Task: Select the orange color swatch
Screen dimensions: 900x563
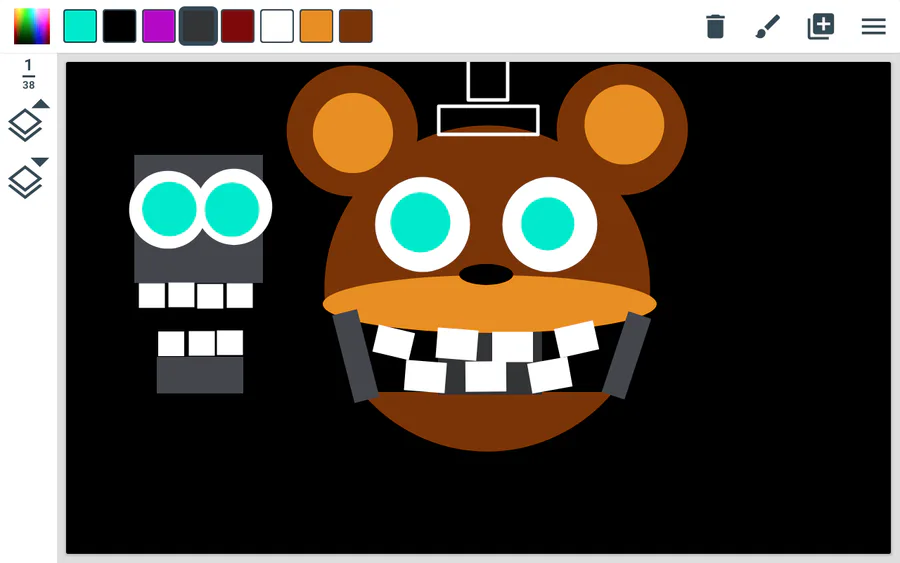Action: [316, 26]
